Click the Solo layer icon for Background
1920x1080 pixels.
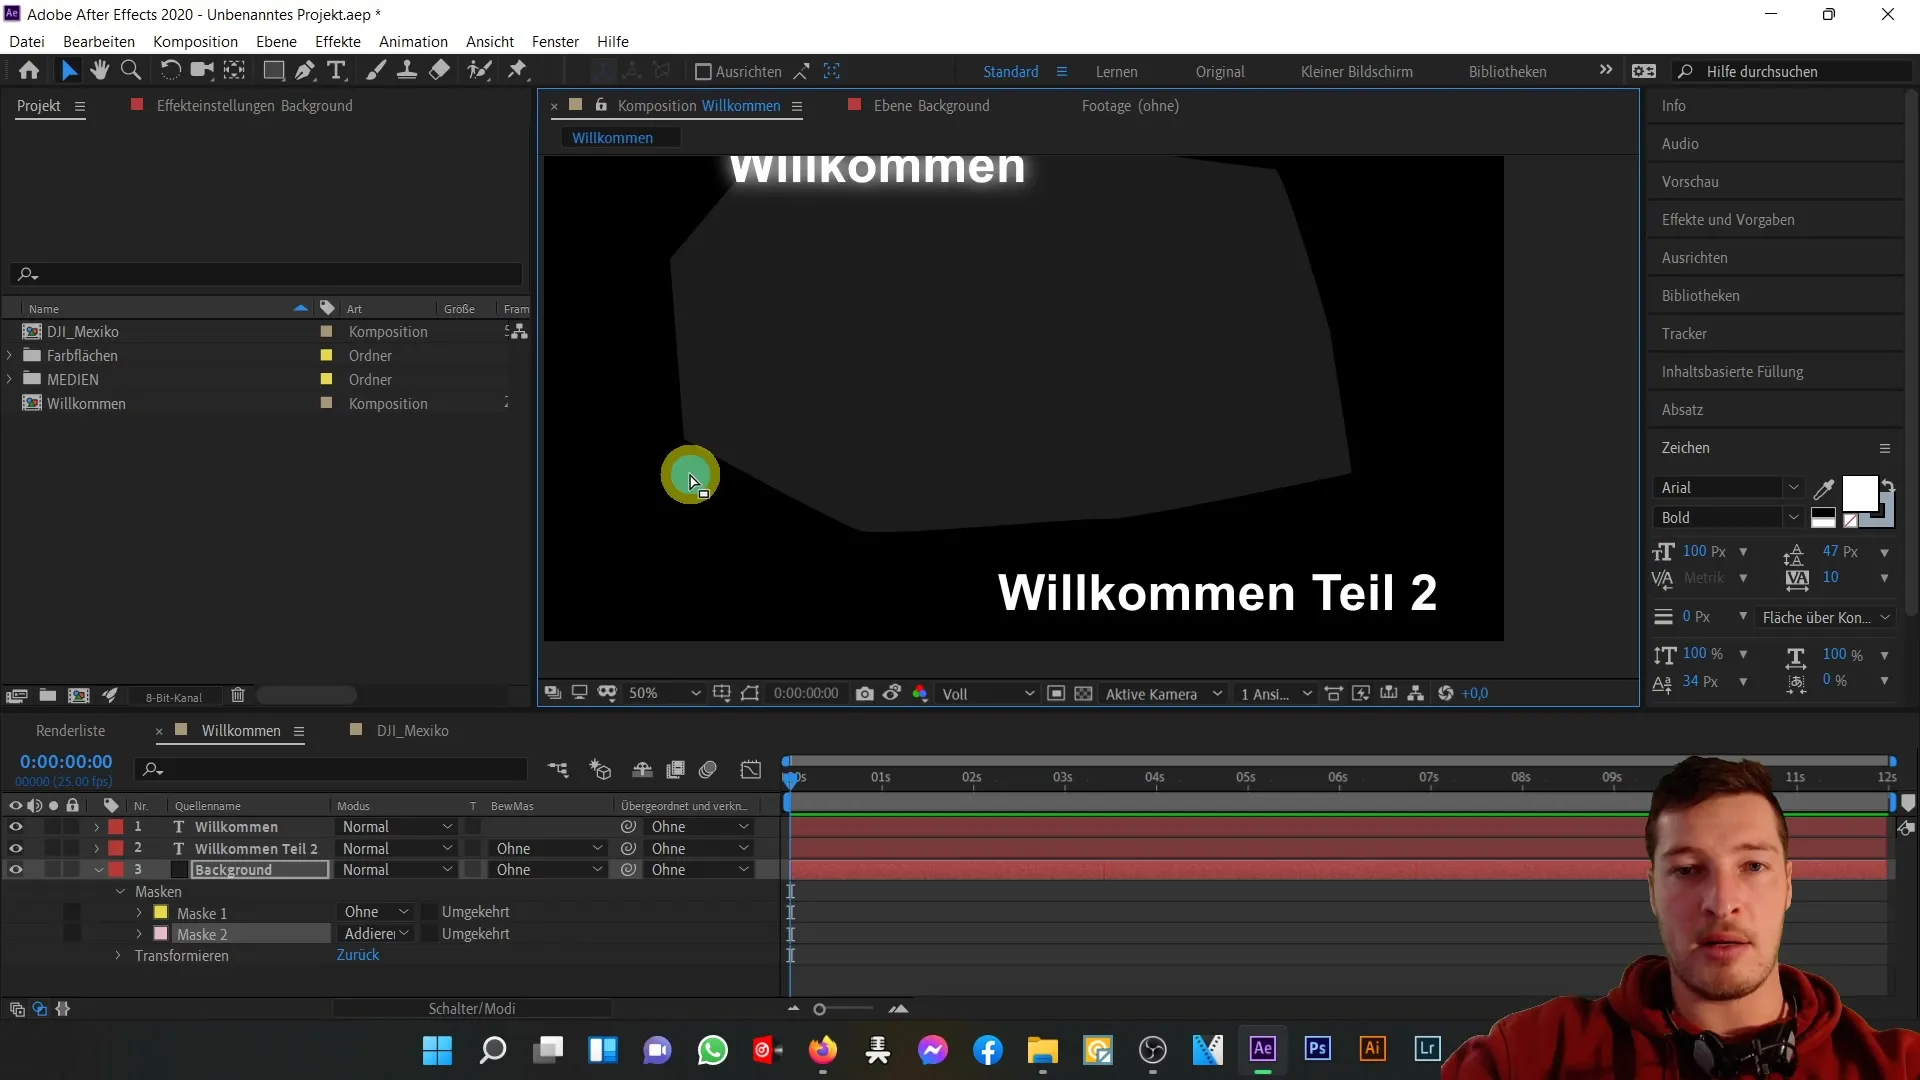[53, 870]
